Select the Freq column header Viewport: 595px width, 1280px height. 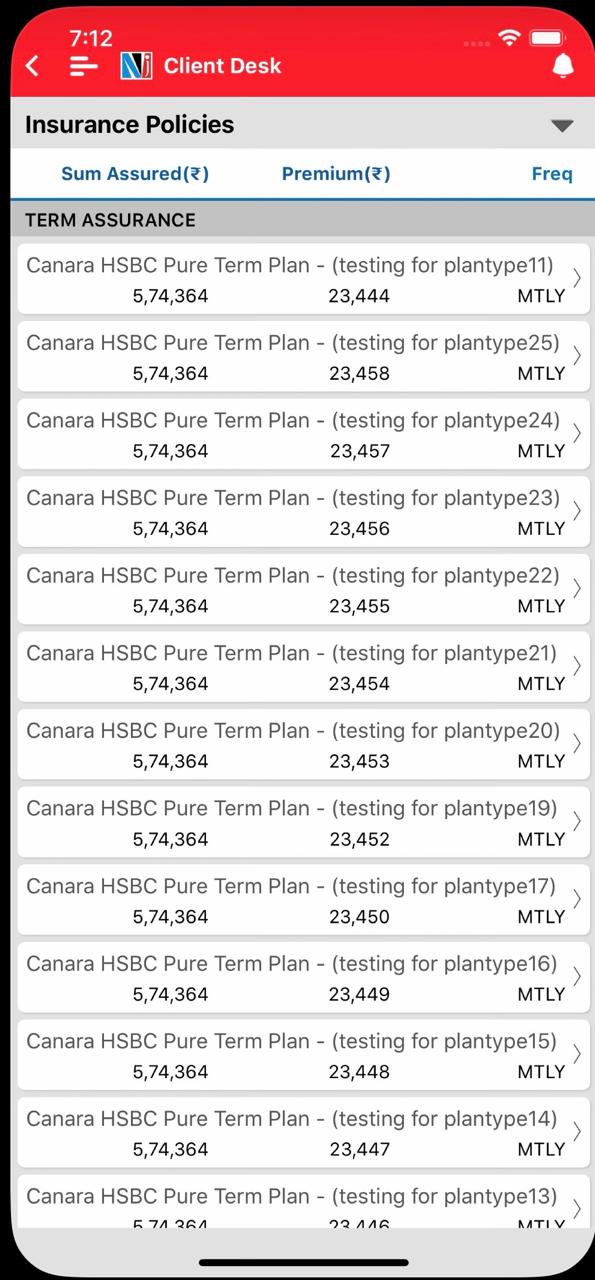tap(552, 174)
